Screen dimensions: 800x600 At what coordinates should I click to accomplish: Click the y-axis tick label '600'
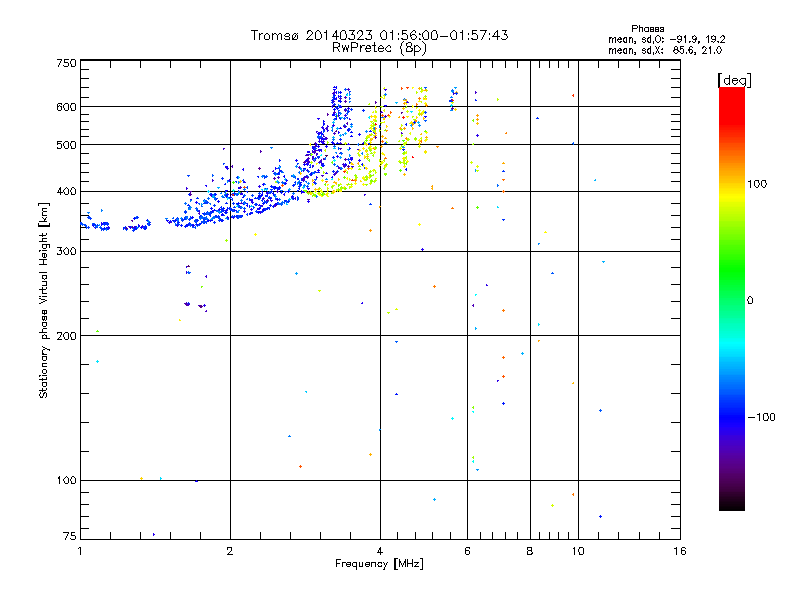tap(66, 107)
